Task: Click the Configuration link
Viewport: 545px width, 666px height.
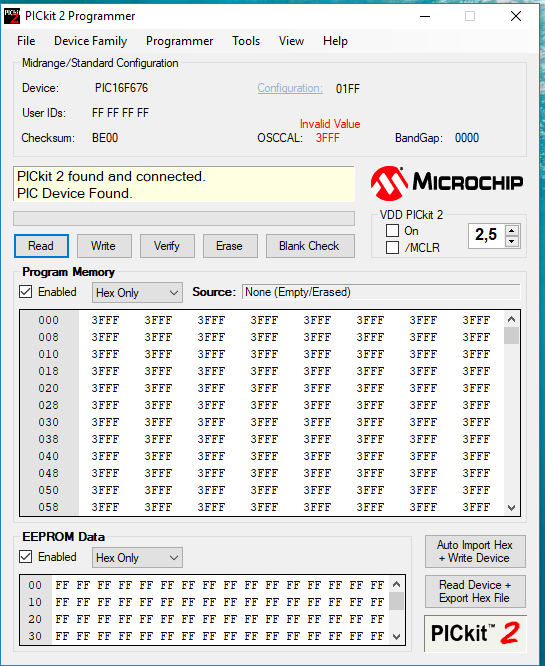Action: click(x=290, y=88)
